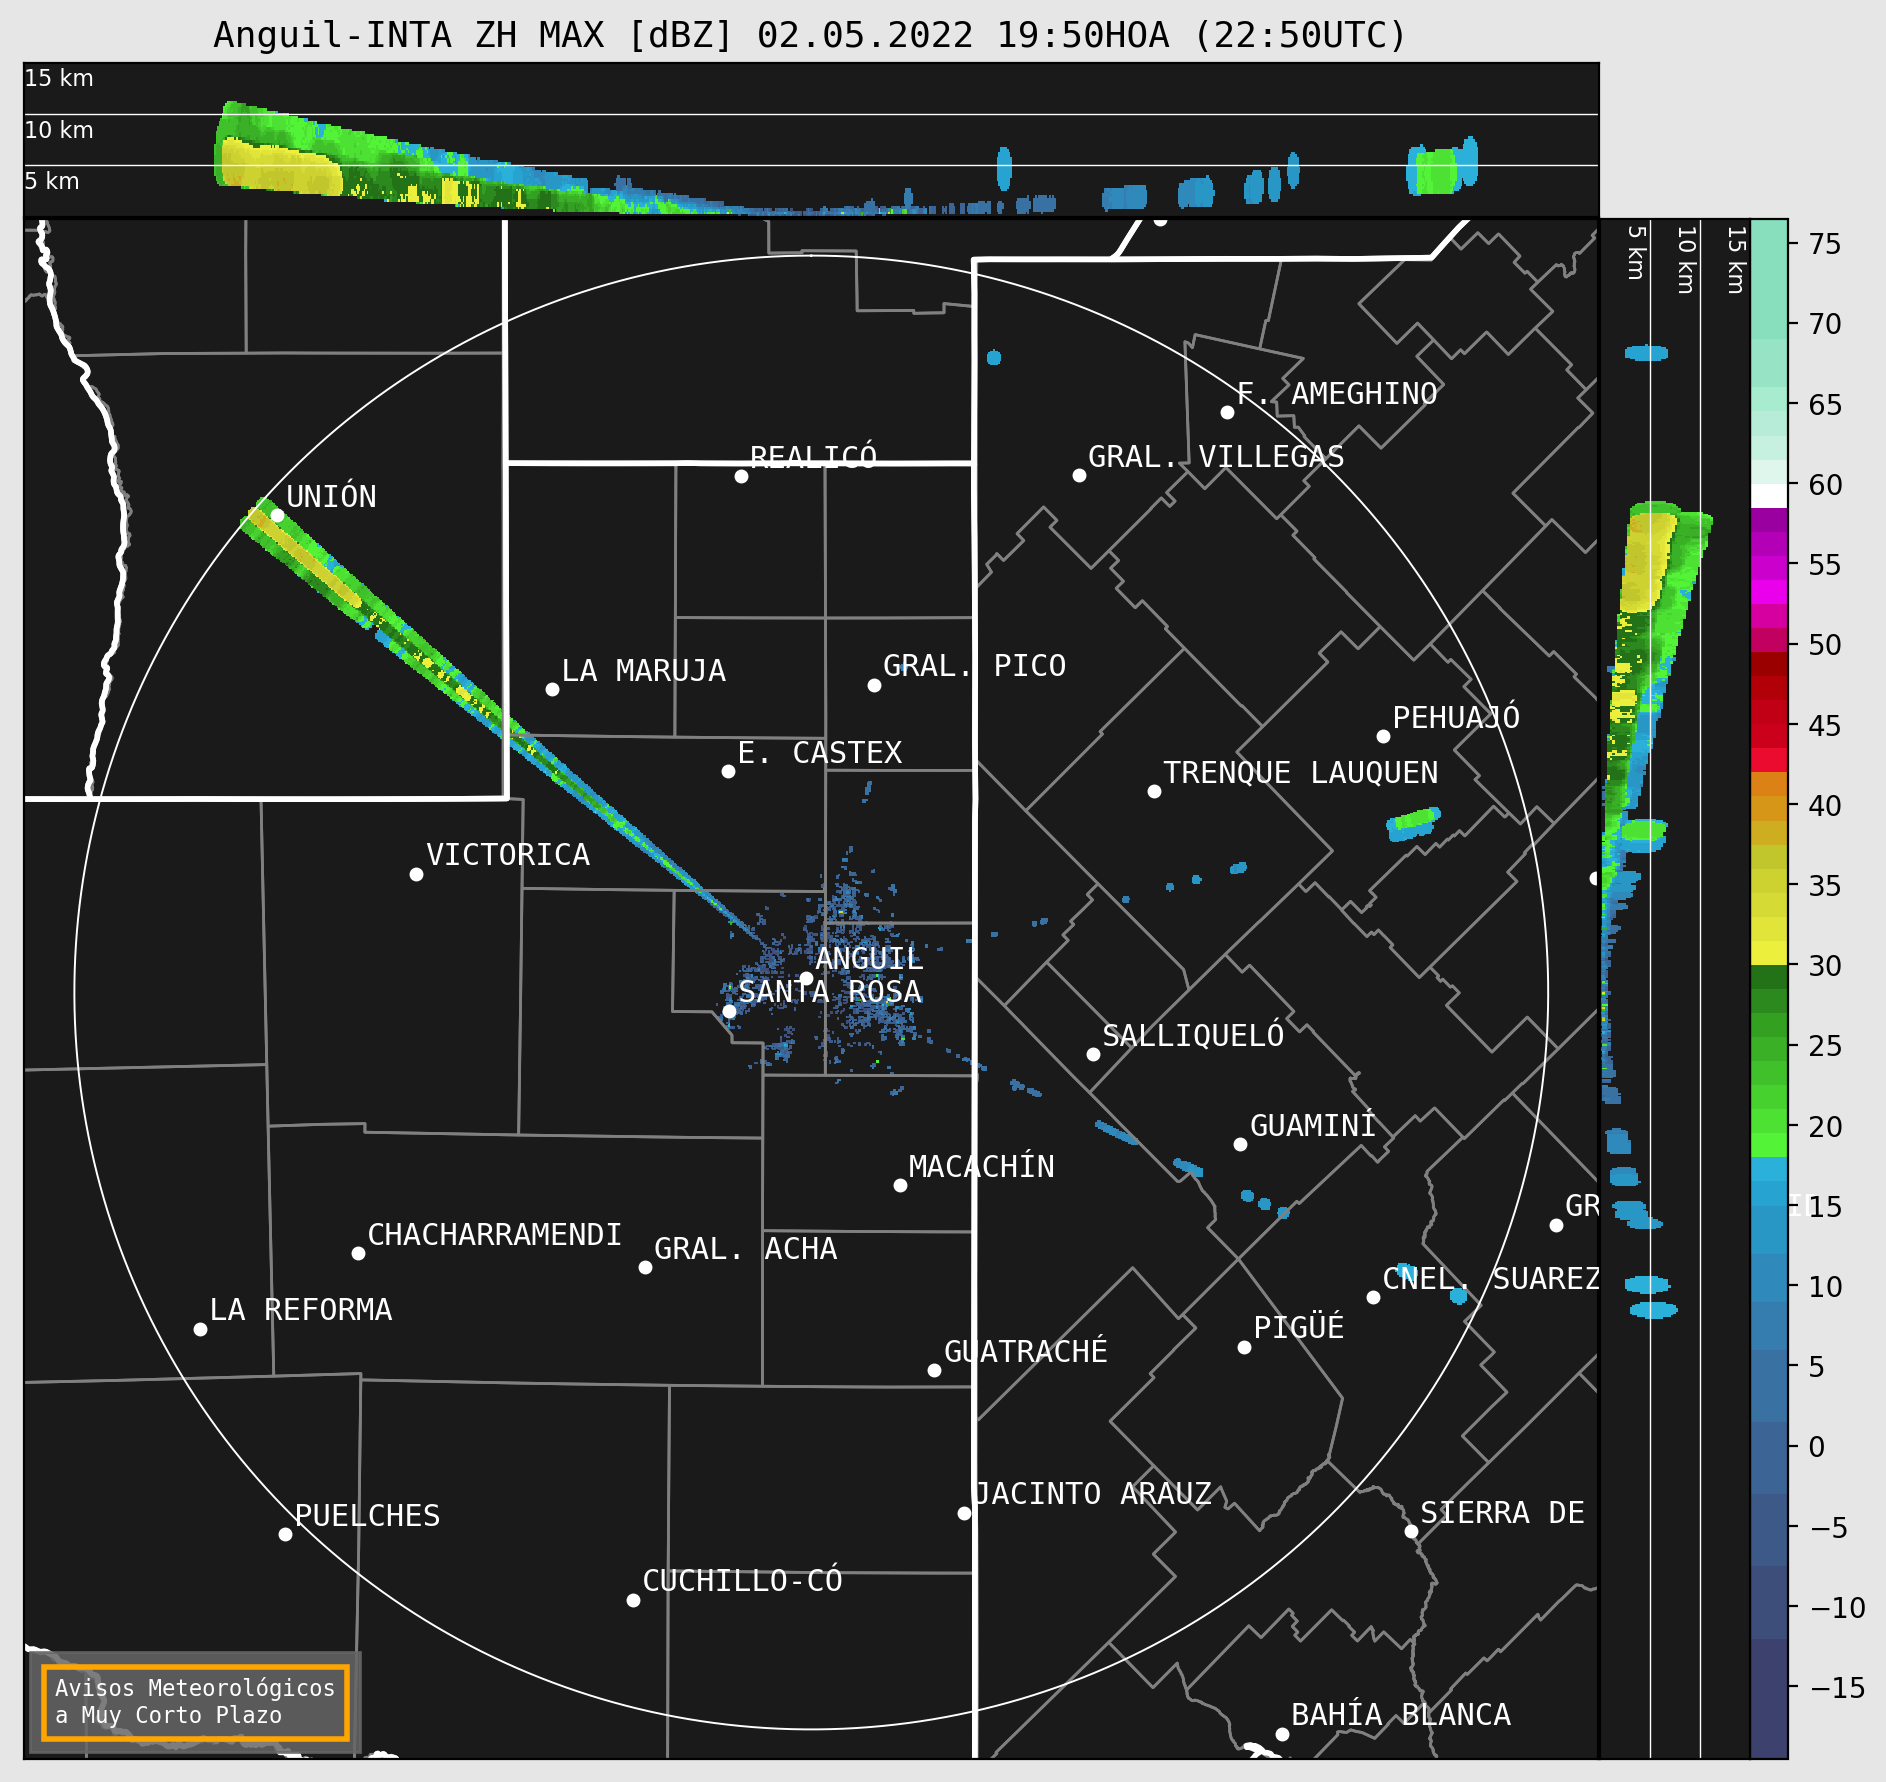Screen dimensions: 1886x1782
Task: Click the LA MARUJA label
Action: click(643, 671)
